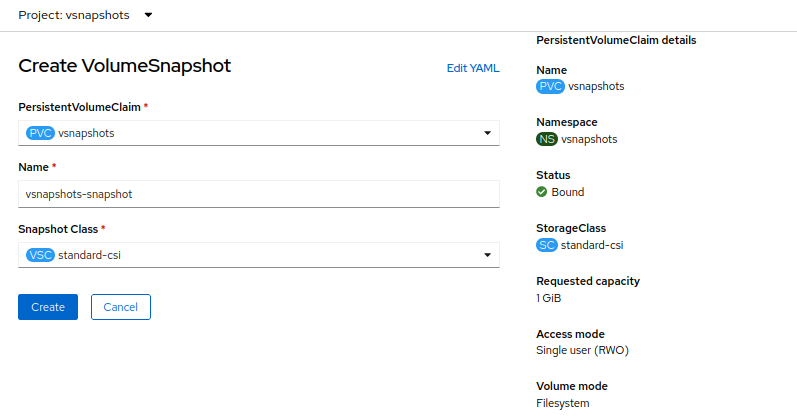This screenshot has height=419, width=797.
Task: Click the NS namespace badge
Action: pyautogui.click(x=547, y=139)
